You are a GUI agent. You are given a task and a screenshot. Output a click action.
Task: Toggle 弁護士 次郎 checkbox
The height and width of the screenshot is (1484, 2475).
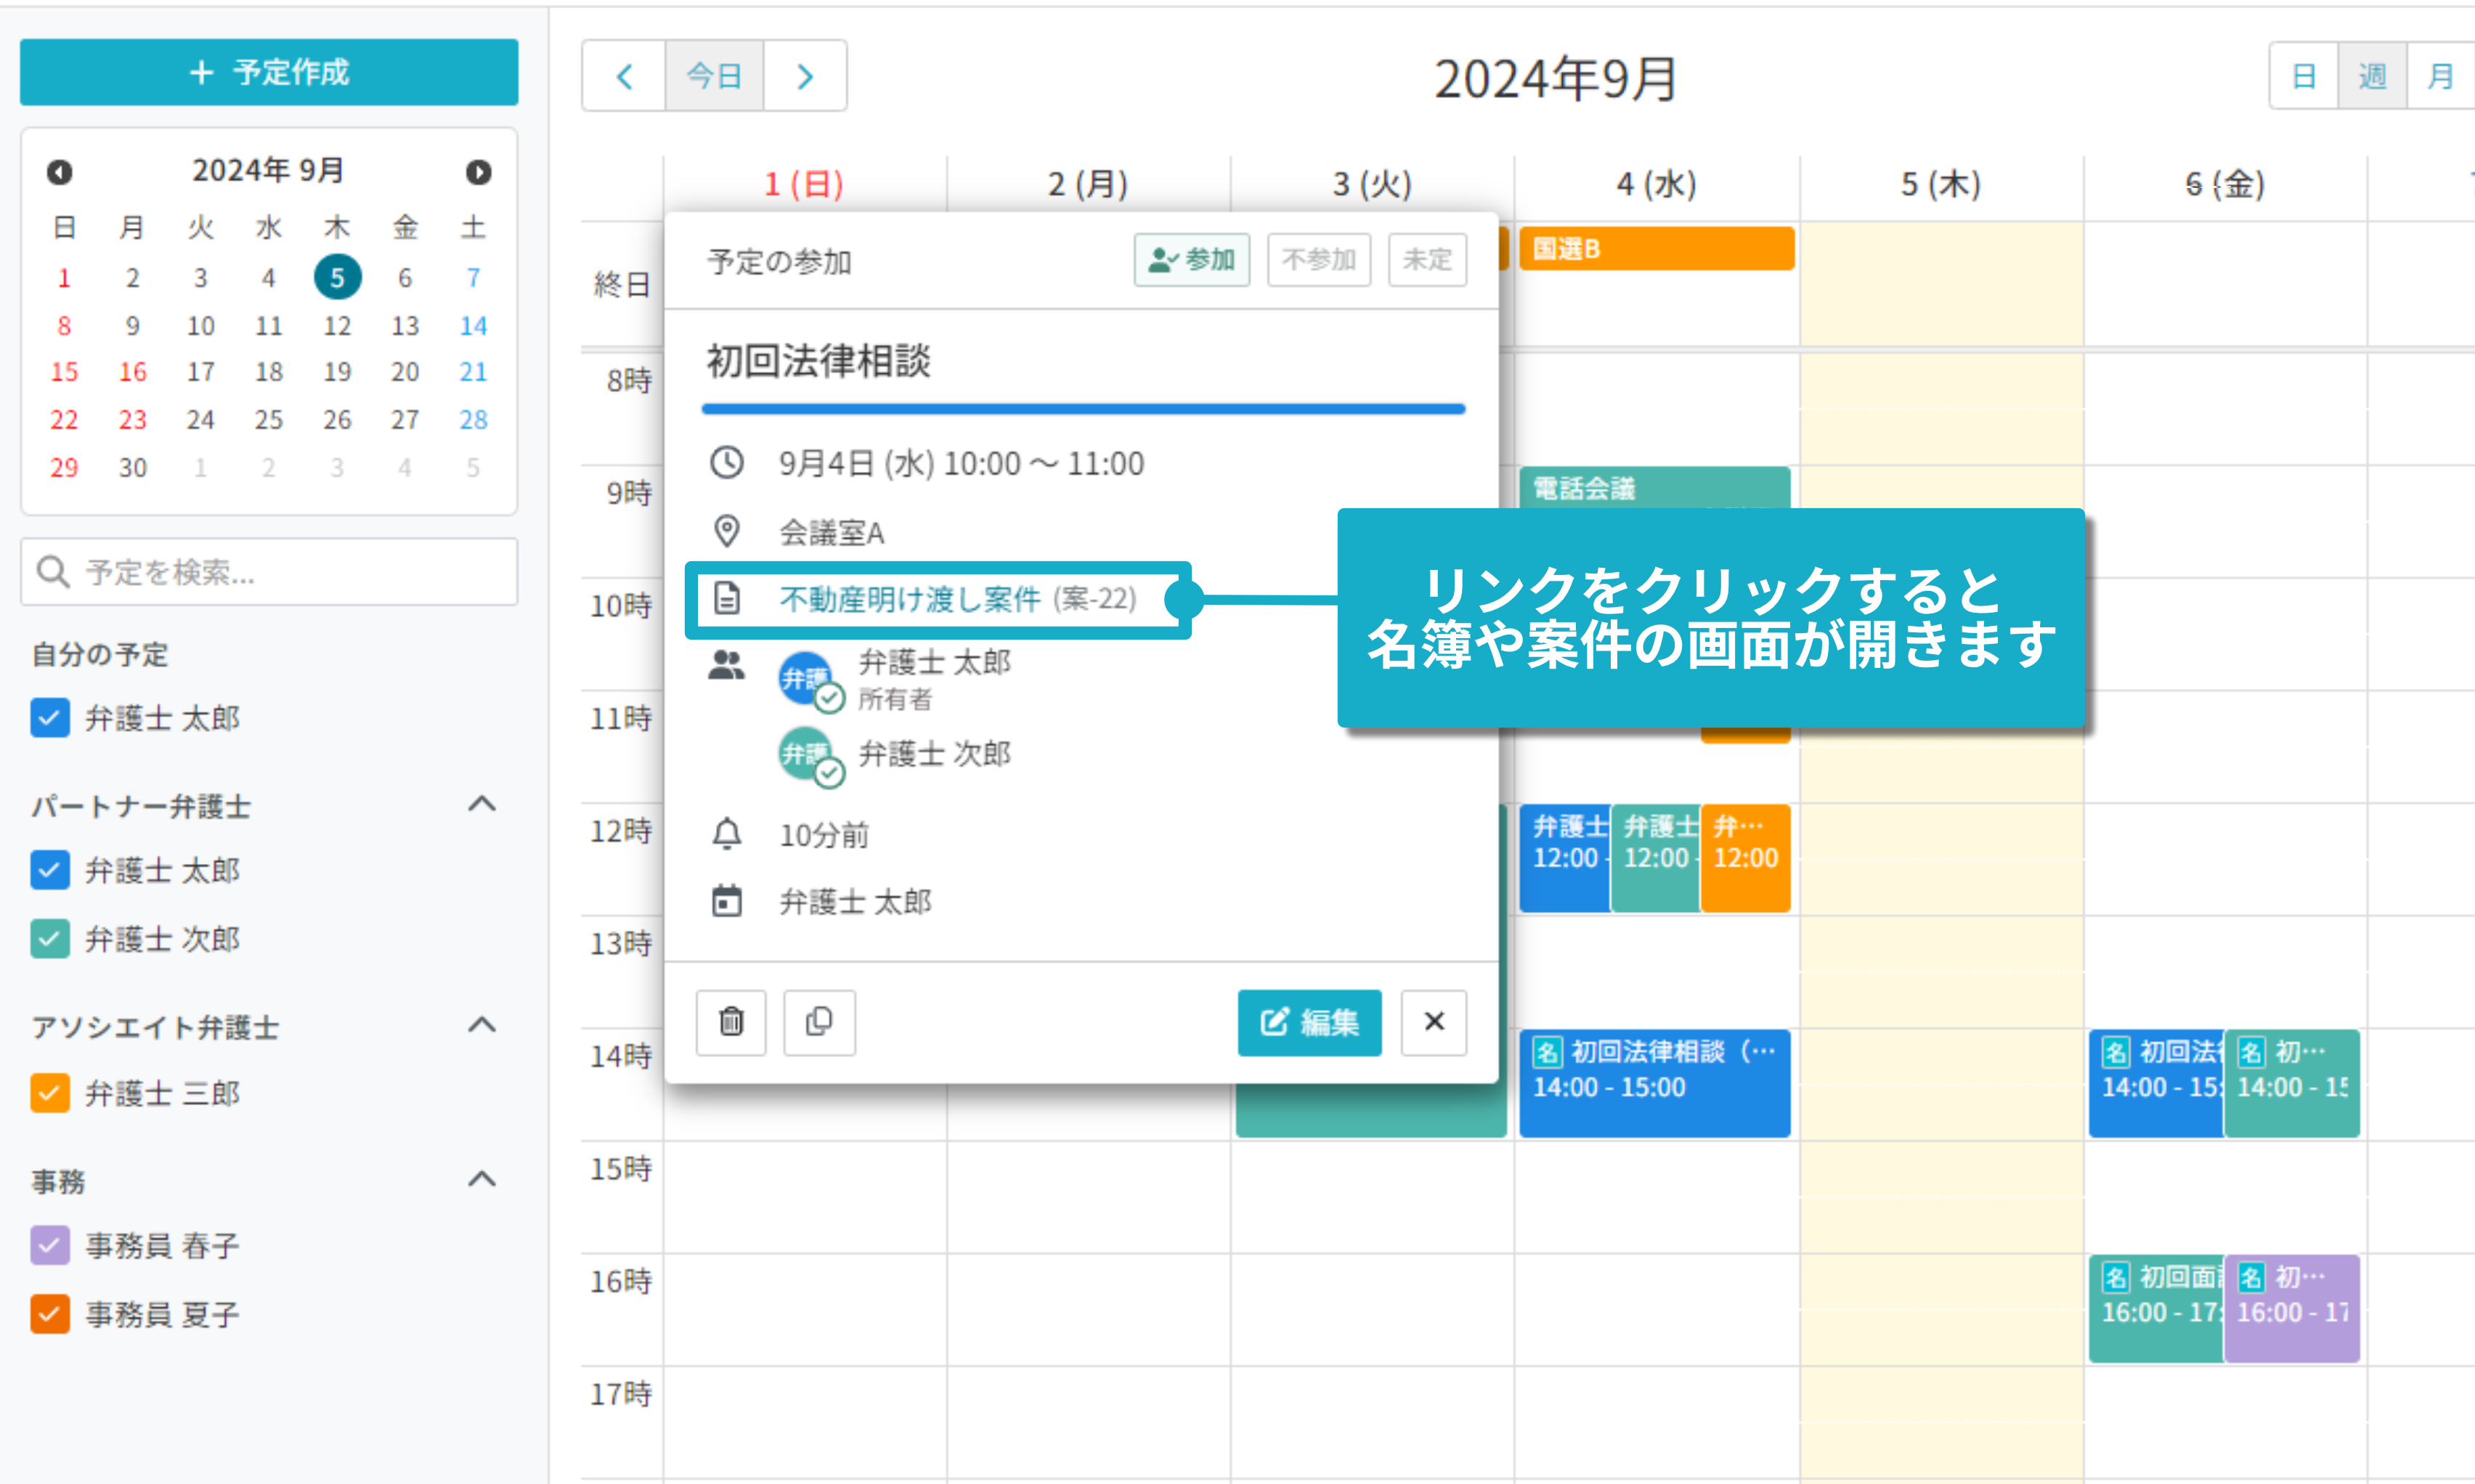point(50,939)
